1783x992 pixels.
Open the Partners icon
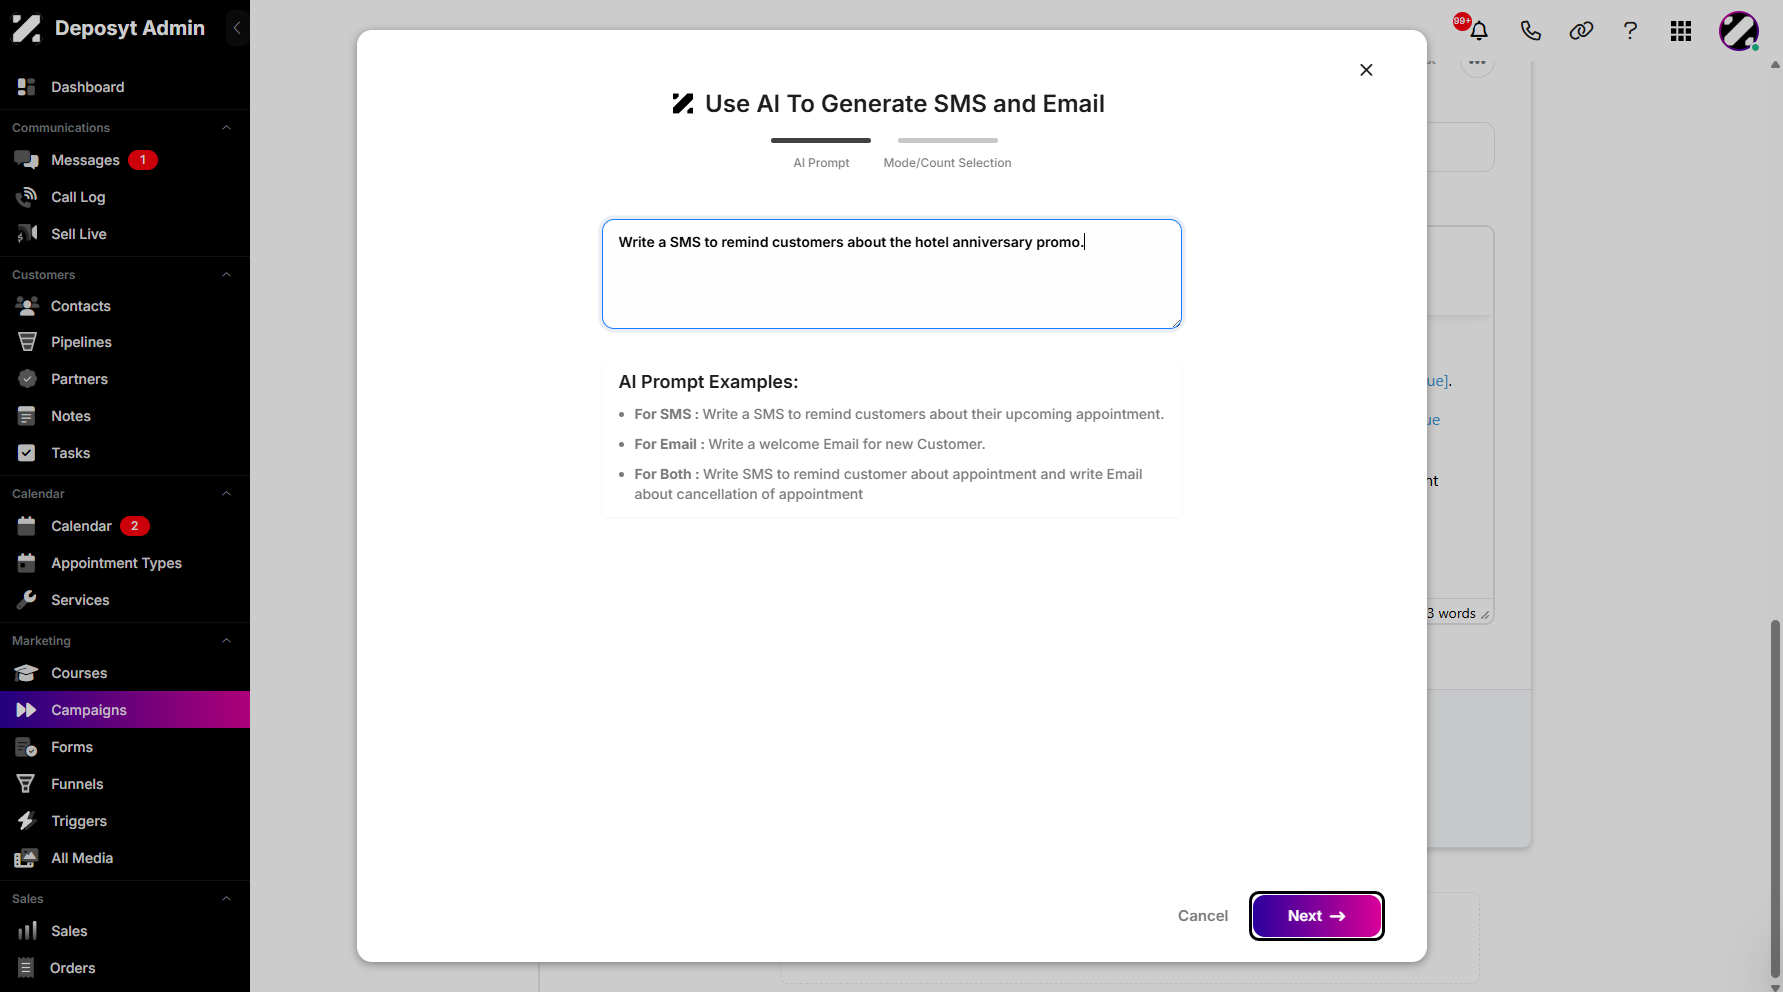[27, 379]
